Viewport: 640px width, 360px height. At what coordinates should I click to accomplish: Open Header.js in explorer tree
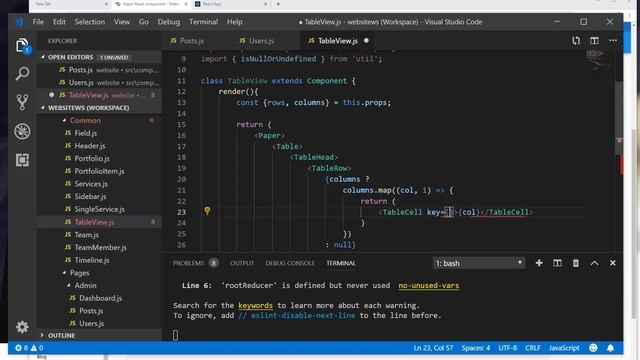99,146
